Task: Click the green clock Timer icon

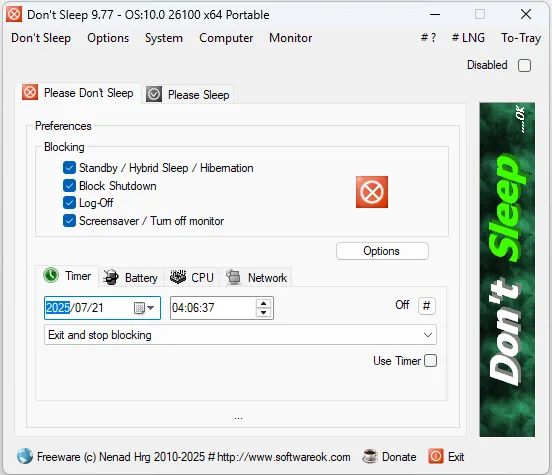Action: pos(51,275)
